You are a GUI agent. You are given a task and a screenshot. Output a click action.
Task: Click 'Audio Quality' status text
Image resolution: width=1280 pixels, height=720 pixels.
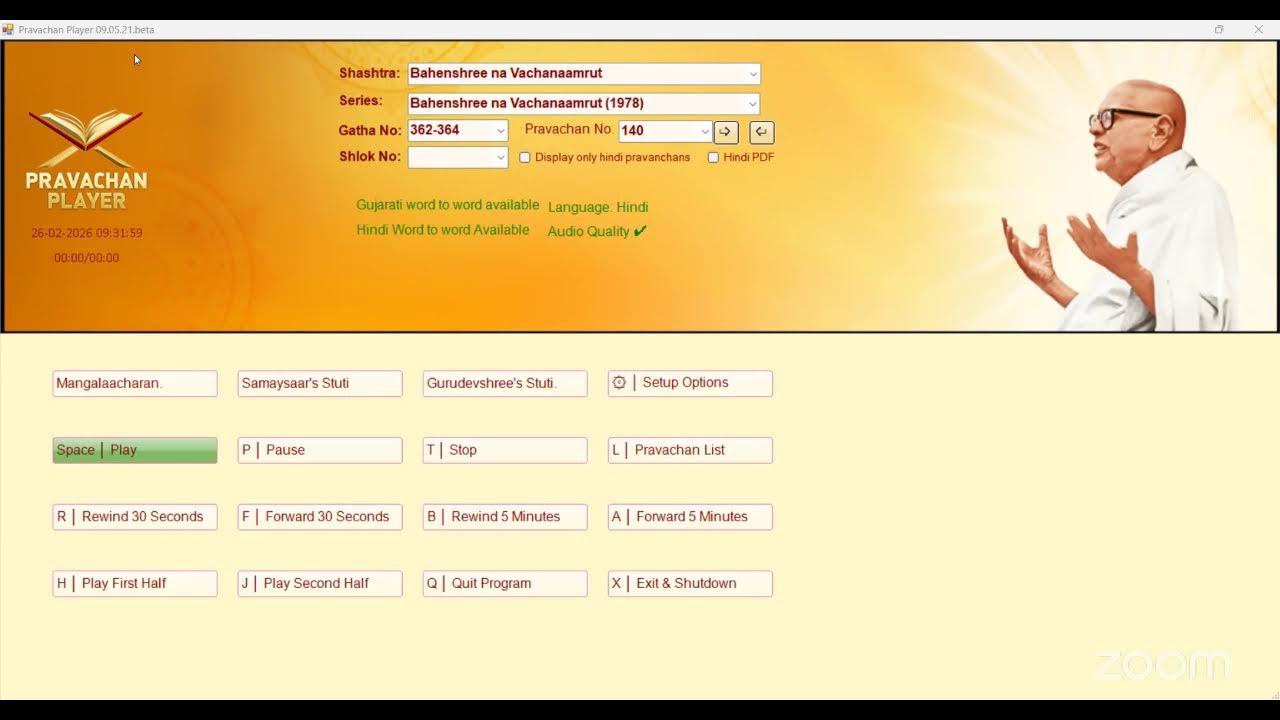pyautogui.click(x=597, y=231)
